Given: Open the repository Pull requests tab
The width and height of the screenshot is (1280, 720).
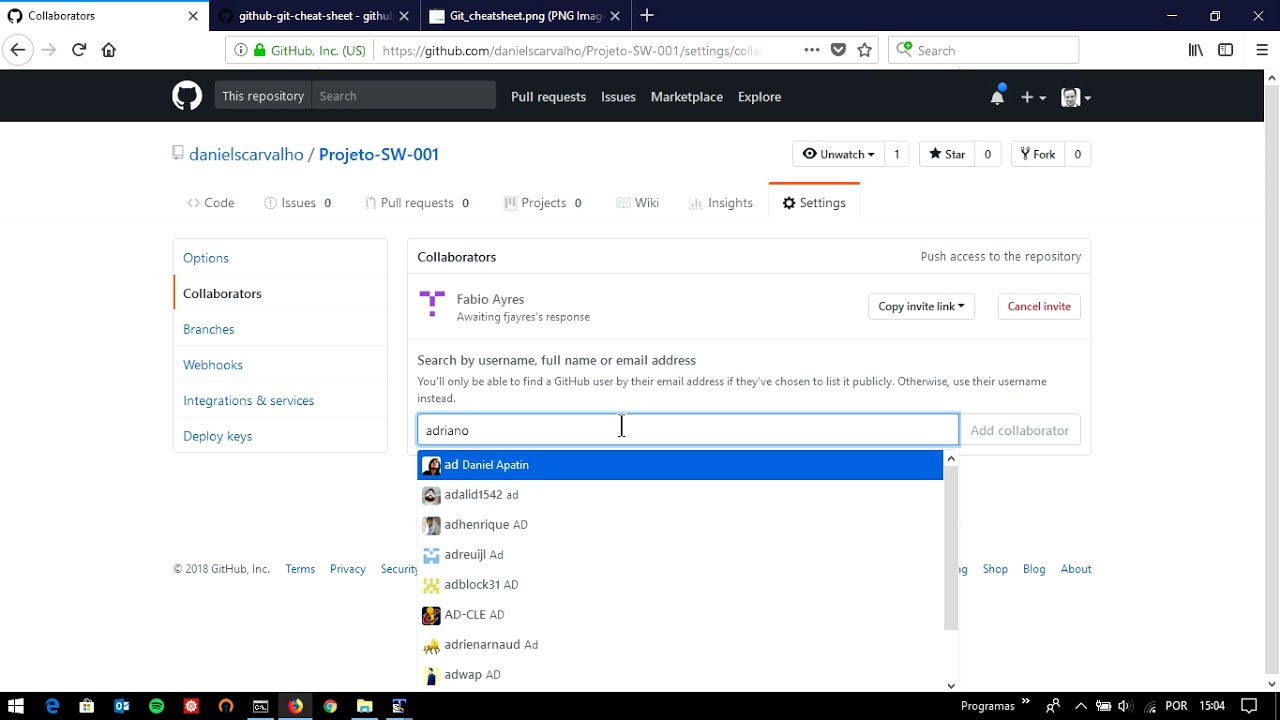Looking at the screenshot, I should tap(417, 203).
